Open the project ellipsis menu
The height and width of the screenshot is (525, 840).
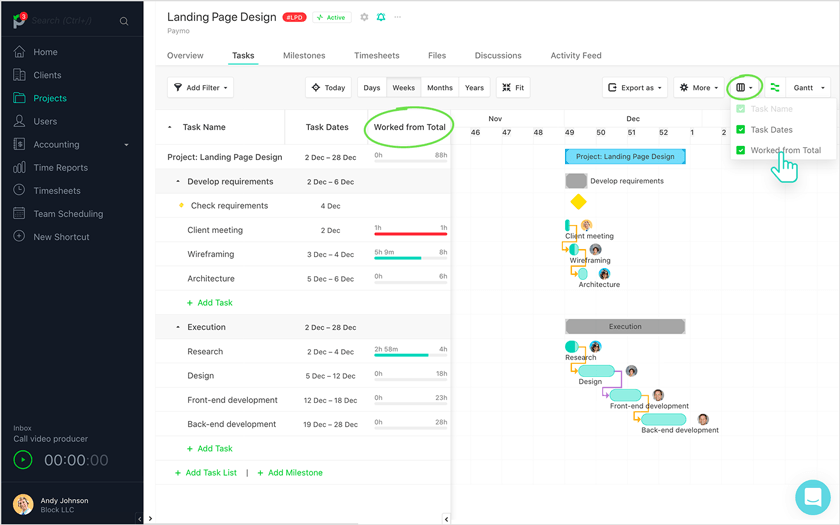(x=398, y=17)
